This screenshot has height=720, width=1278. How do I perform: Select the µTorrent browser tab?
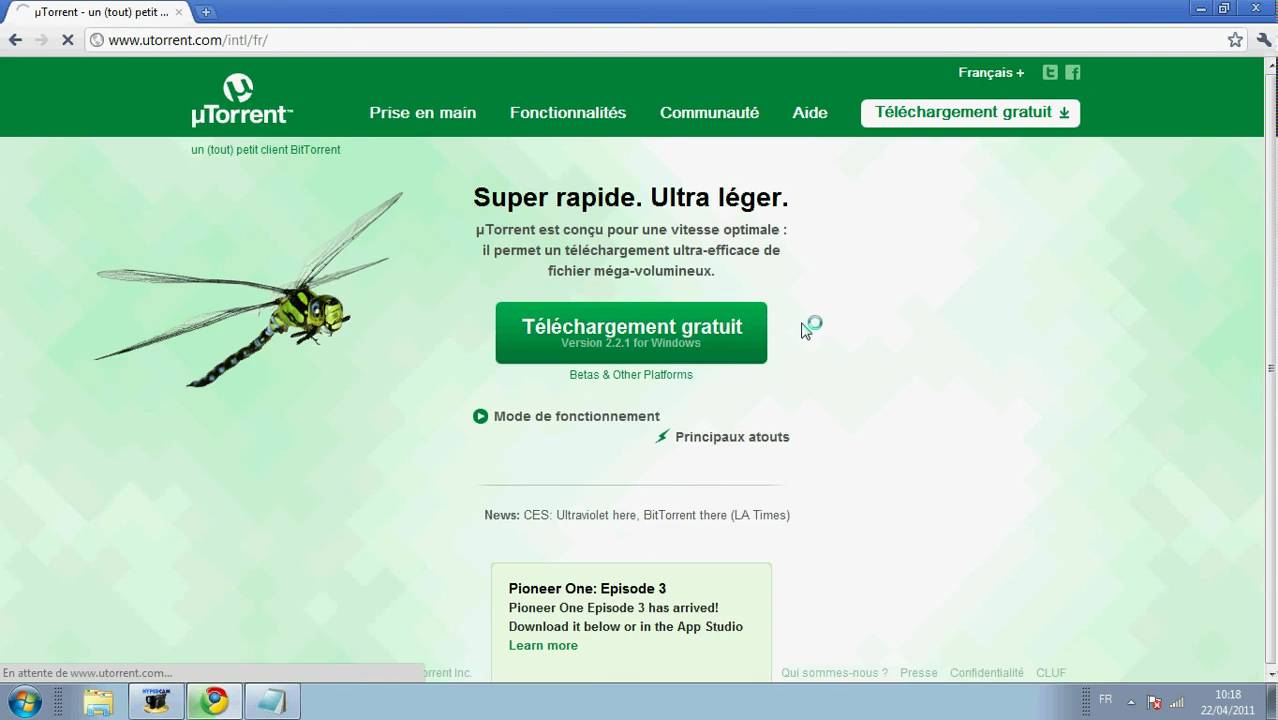click(x=100, y=12)
